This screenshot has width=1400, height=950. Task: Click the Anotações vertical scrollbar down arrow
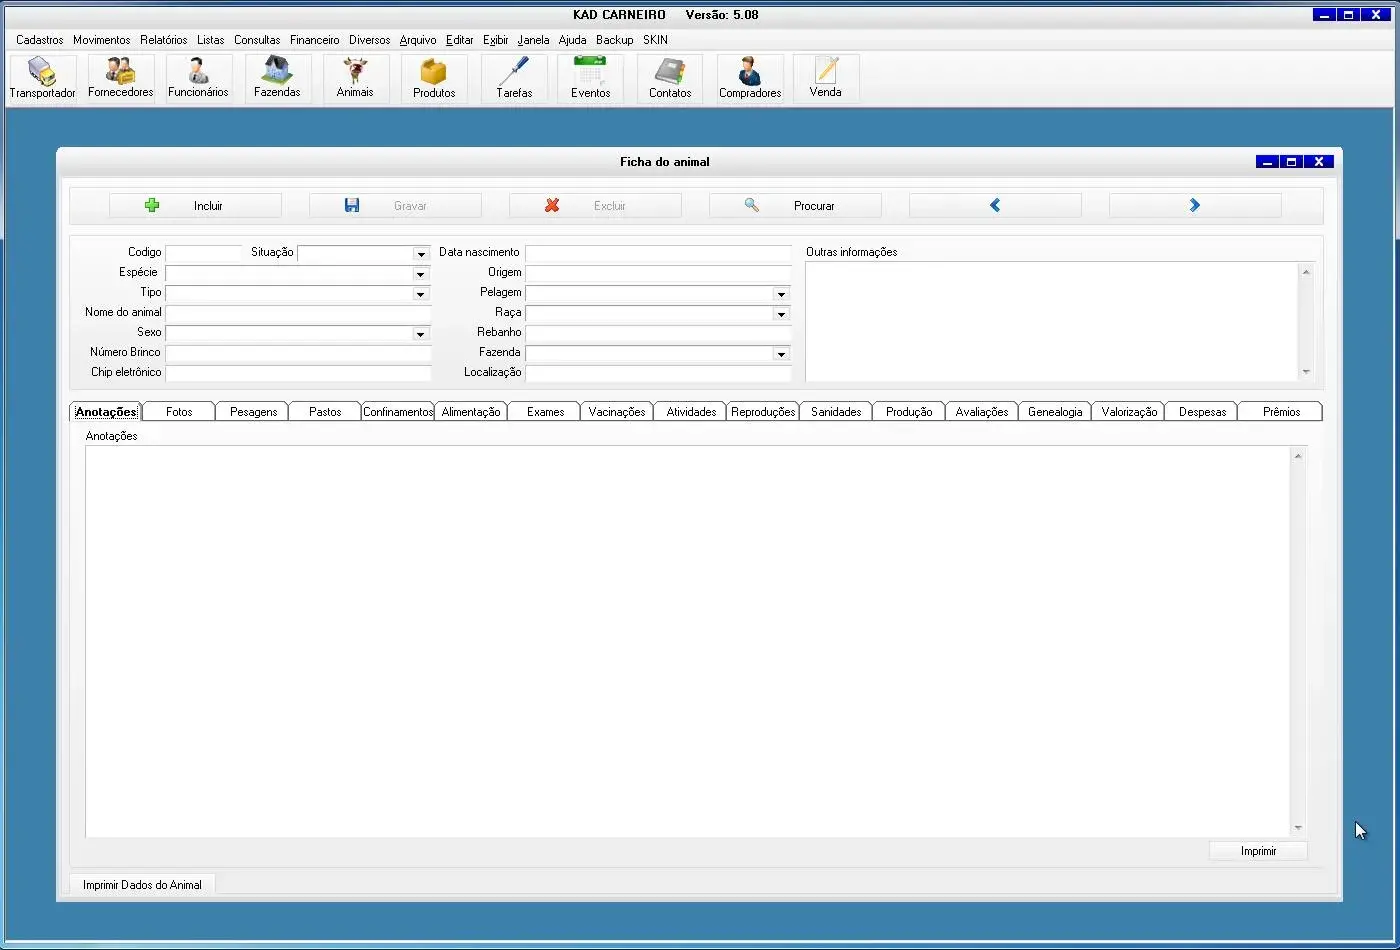click(x=1298, y=828)
